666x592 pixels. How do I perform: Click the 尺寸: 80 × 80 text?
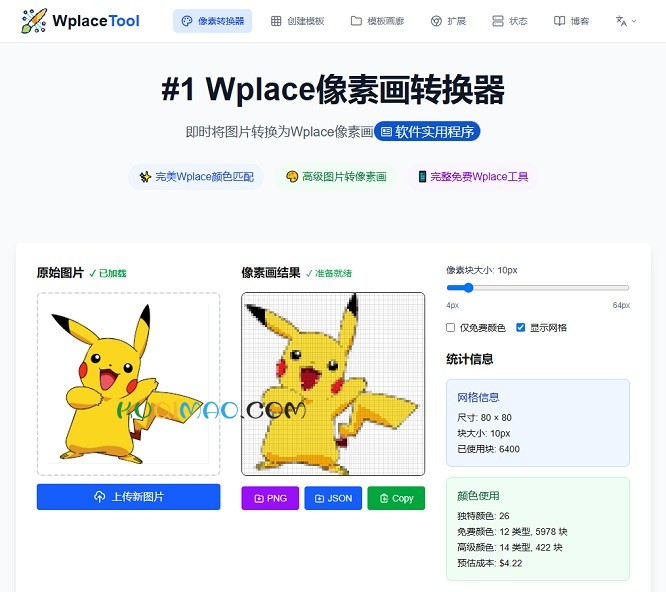(x=484, y=417)
